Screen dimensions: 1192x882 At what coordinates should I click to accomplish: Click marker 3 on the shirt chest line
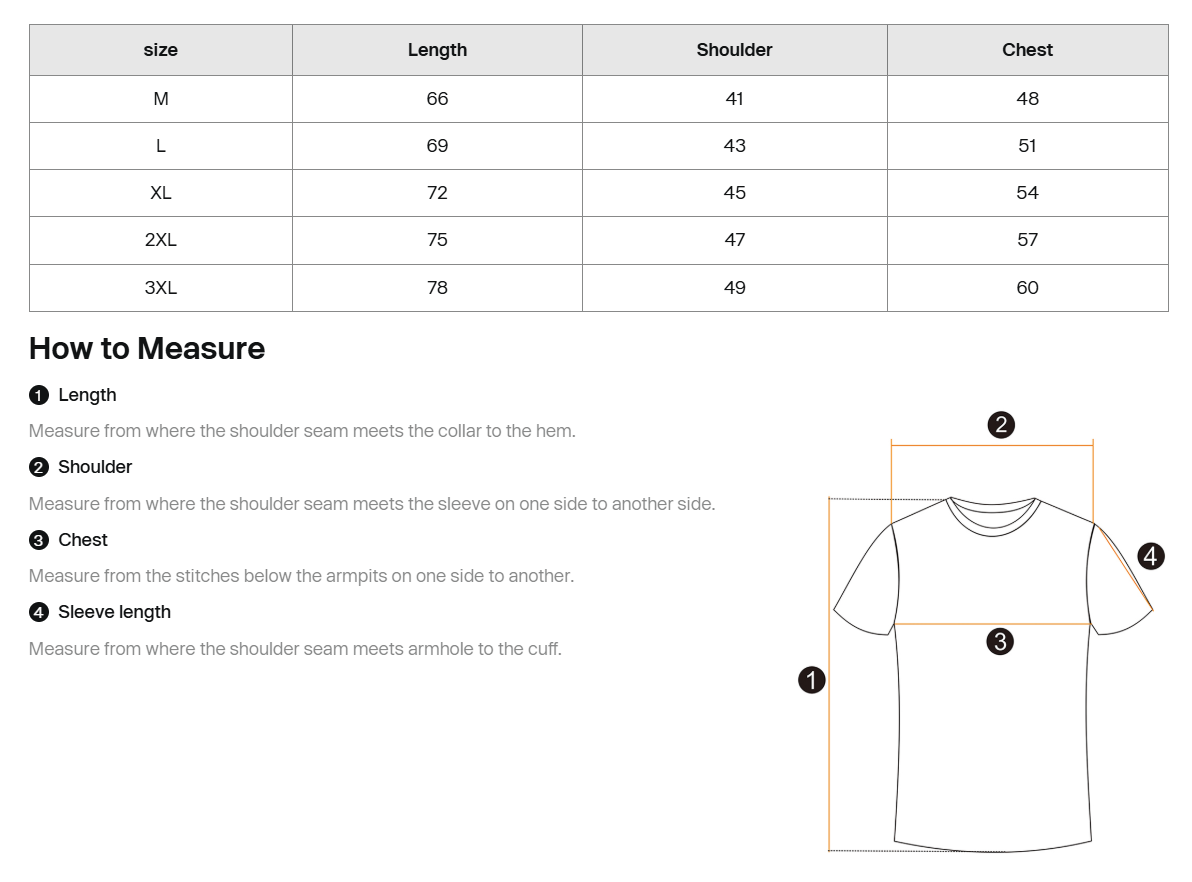(1000, 642)
